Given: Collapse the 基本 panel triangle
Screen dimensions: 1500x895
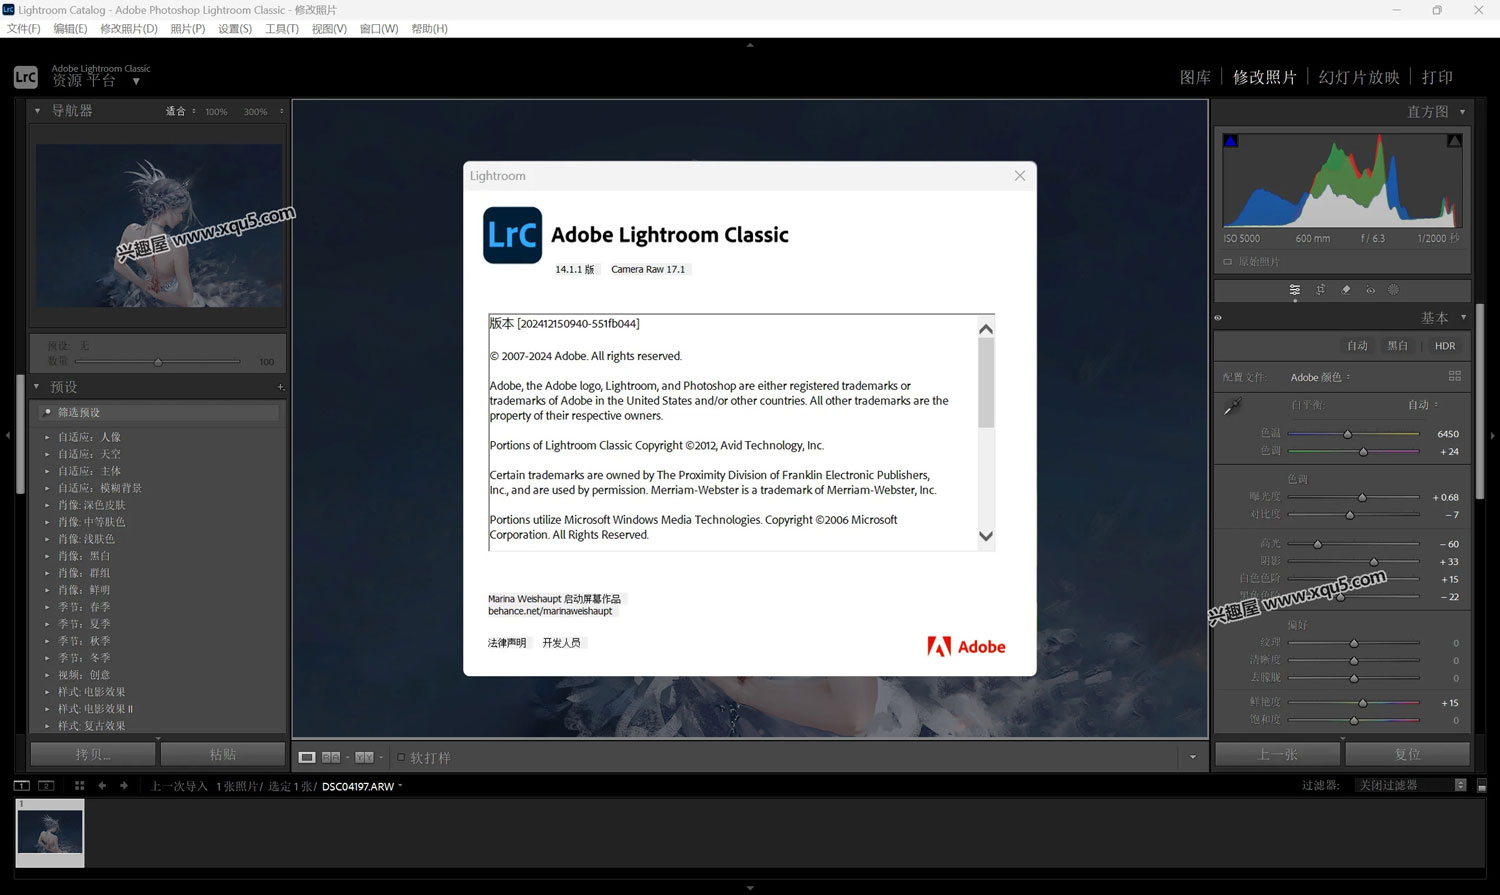Looking at the screenshot, I should coord(1463,318).
